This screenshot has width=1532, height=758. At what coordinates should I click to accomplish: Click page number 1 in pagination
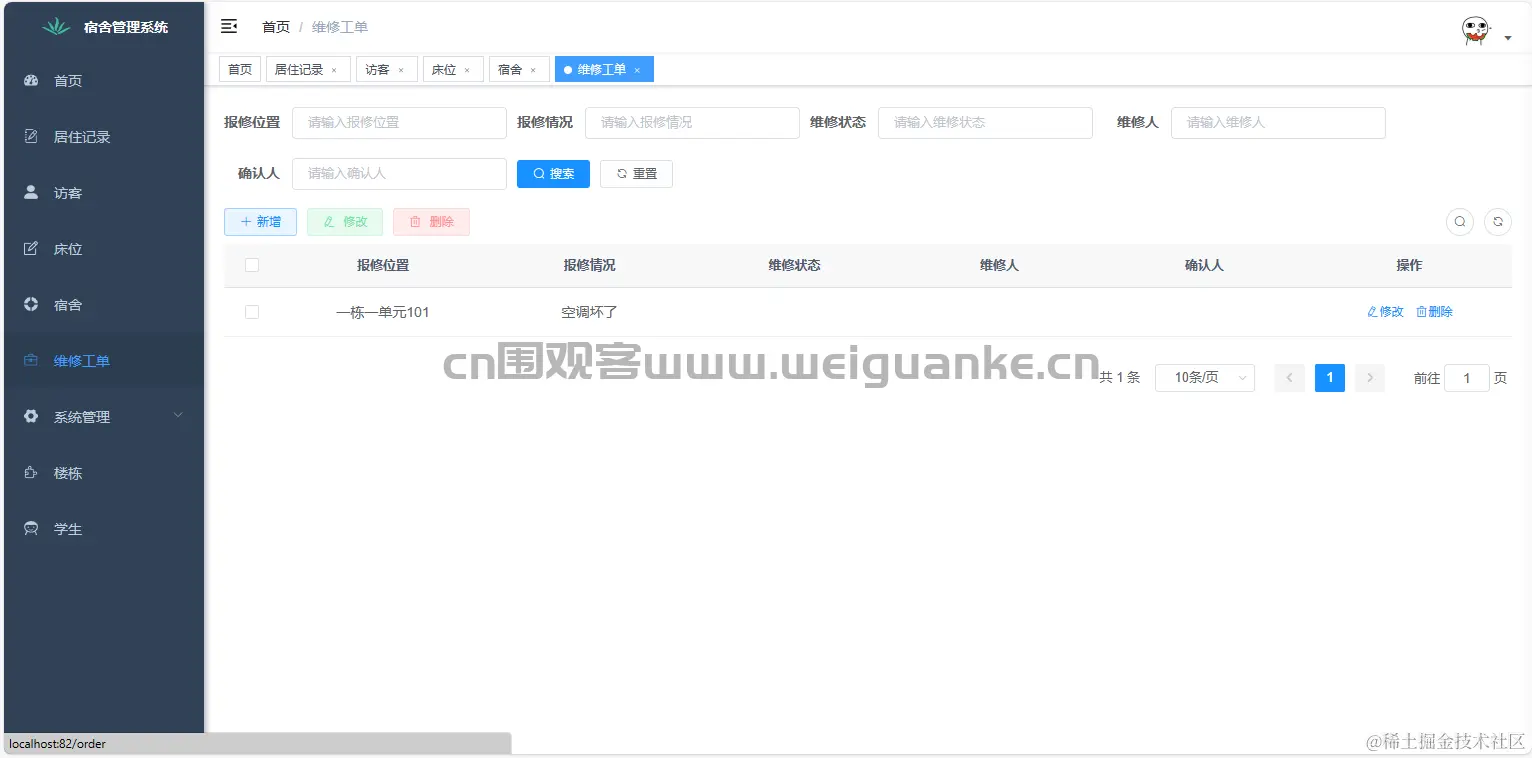tap(1330, 378)
